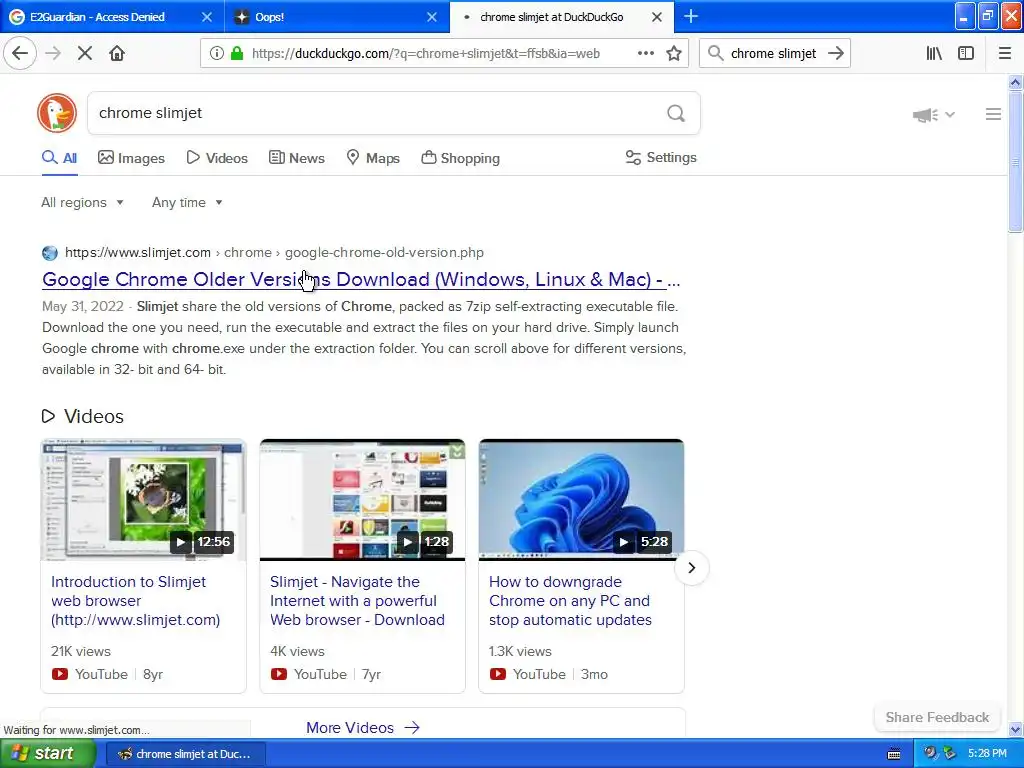Close the chrome slimjet DuckDuckGo tab

tap(657, 17)
